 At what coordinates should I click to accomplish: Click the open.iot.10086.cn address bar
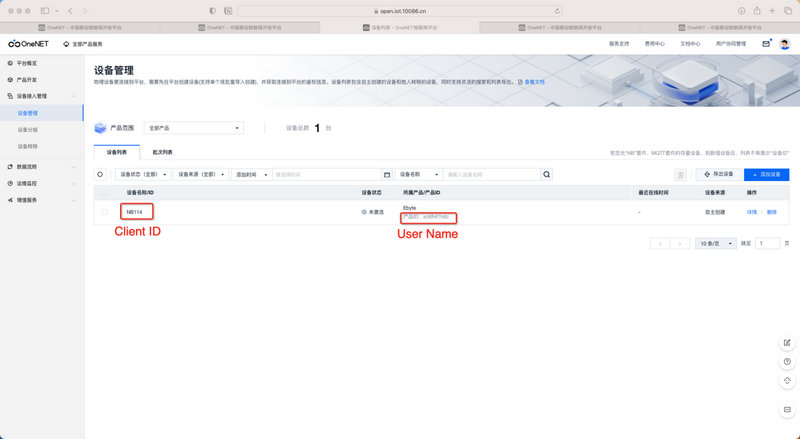click(401, 11)
